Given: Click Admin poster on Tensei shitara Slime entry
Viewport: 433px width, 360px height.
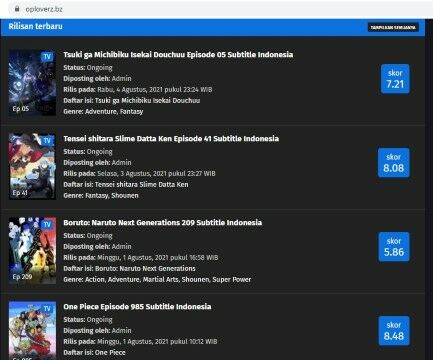Looking at the screenshot, I should [x=121, y=163].
